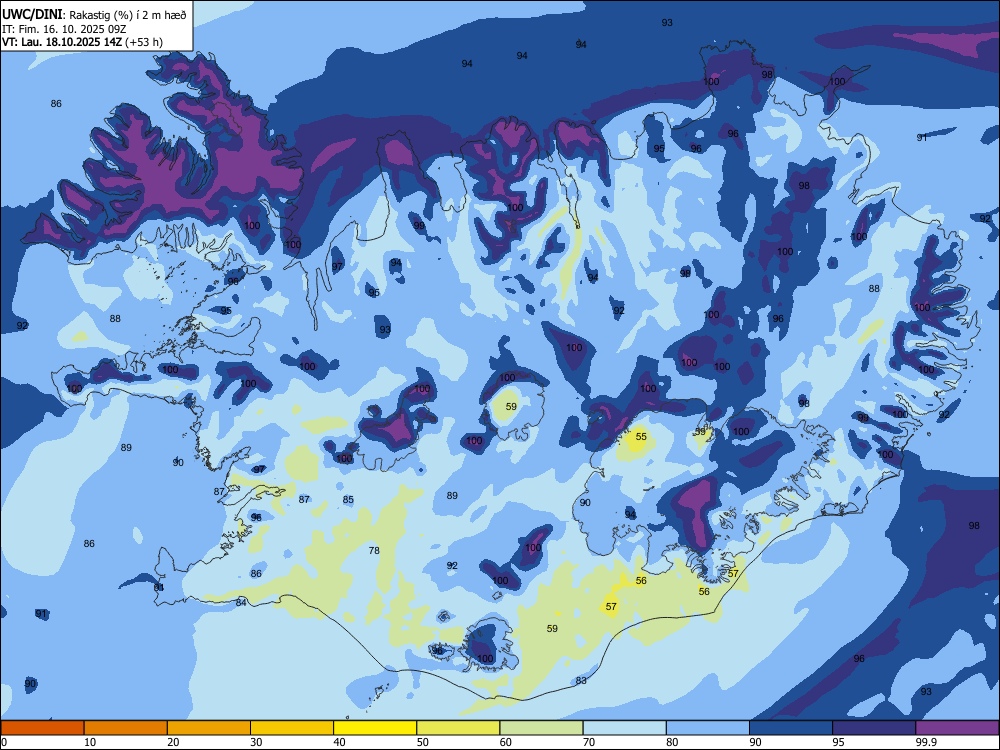This screenshot has width=1000, height=750.
Task: Click the 90–95 dark blue legend swatch
Action: pyautogui.click(x=791, y=728)
